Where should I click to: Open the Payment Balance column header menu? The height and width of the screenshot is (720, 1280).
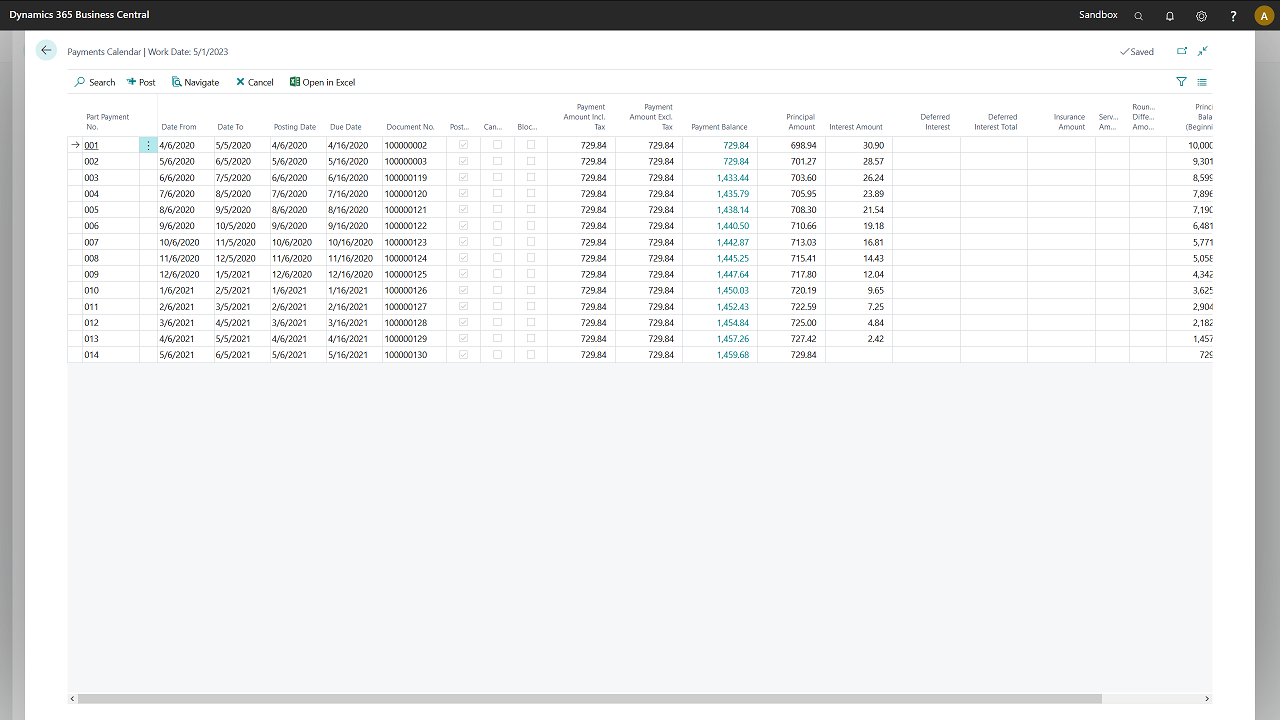[719, 127]
